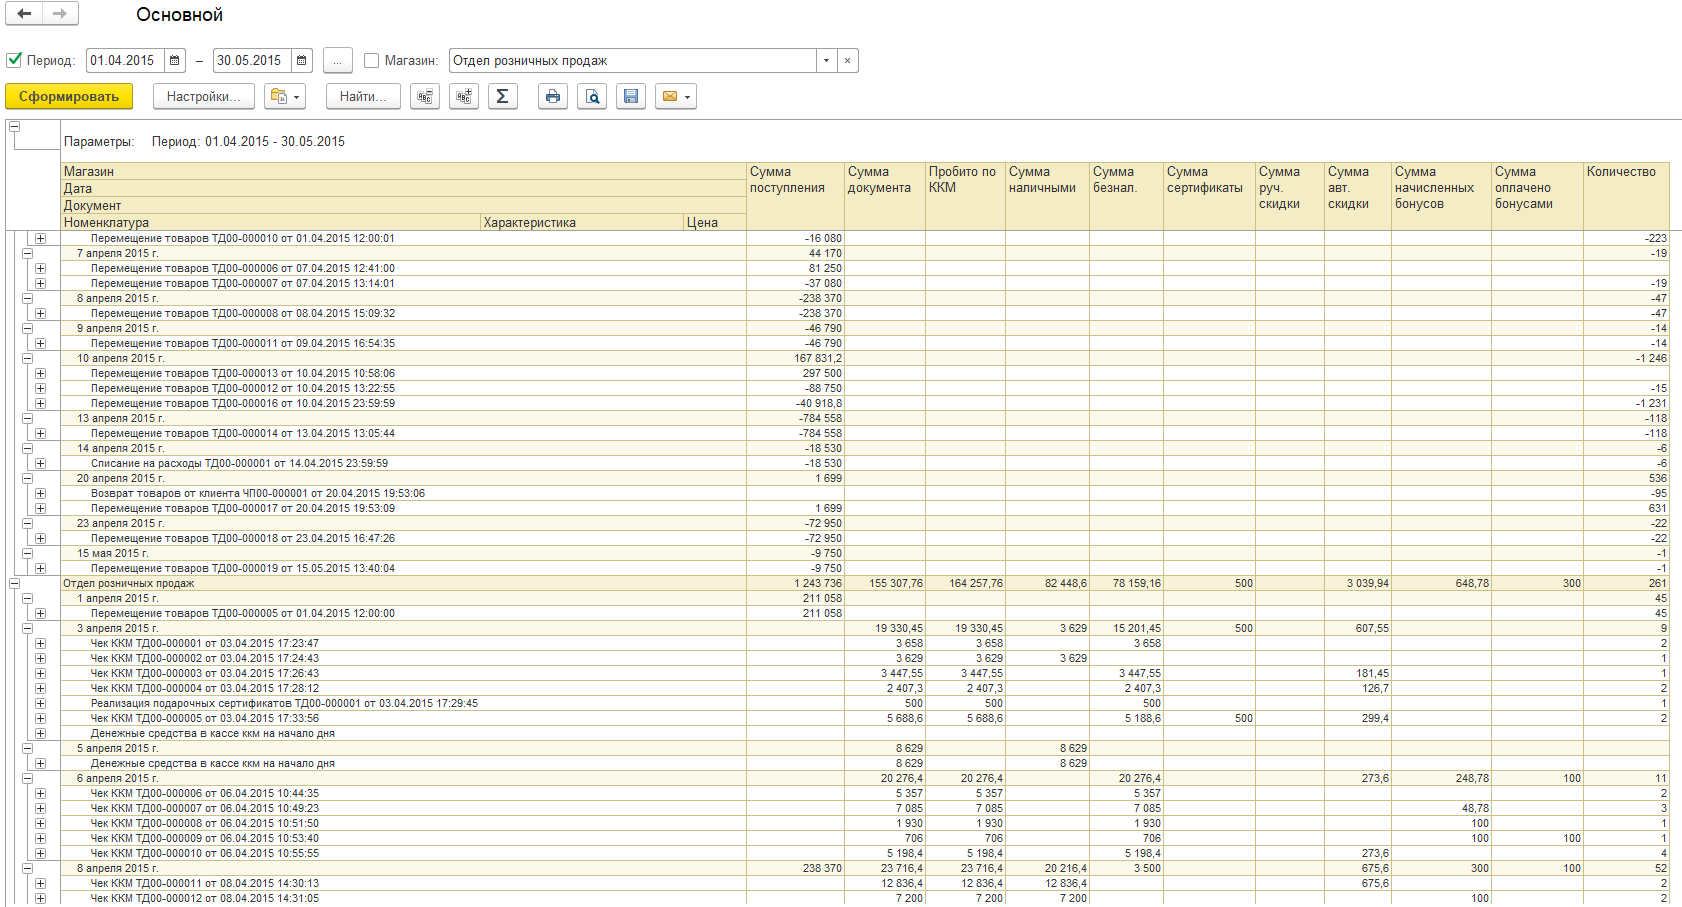Viewport: 1682px width, 907px height.
Task: Click the Найти... button
Action: pos(363,97)
